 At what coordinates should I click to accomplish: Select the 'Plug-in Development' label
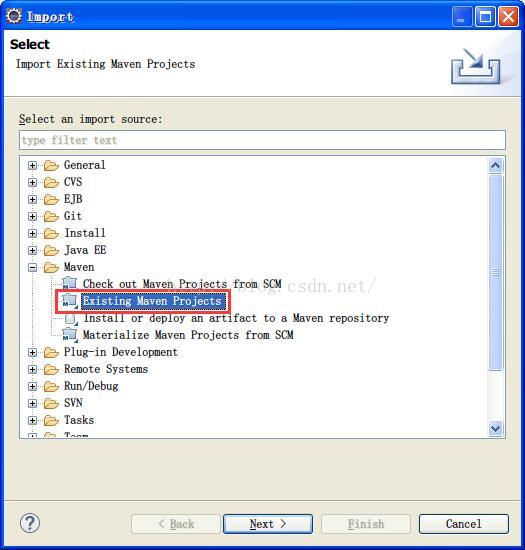coord(121,352)
